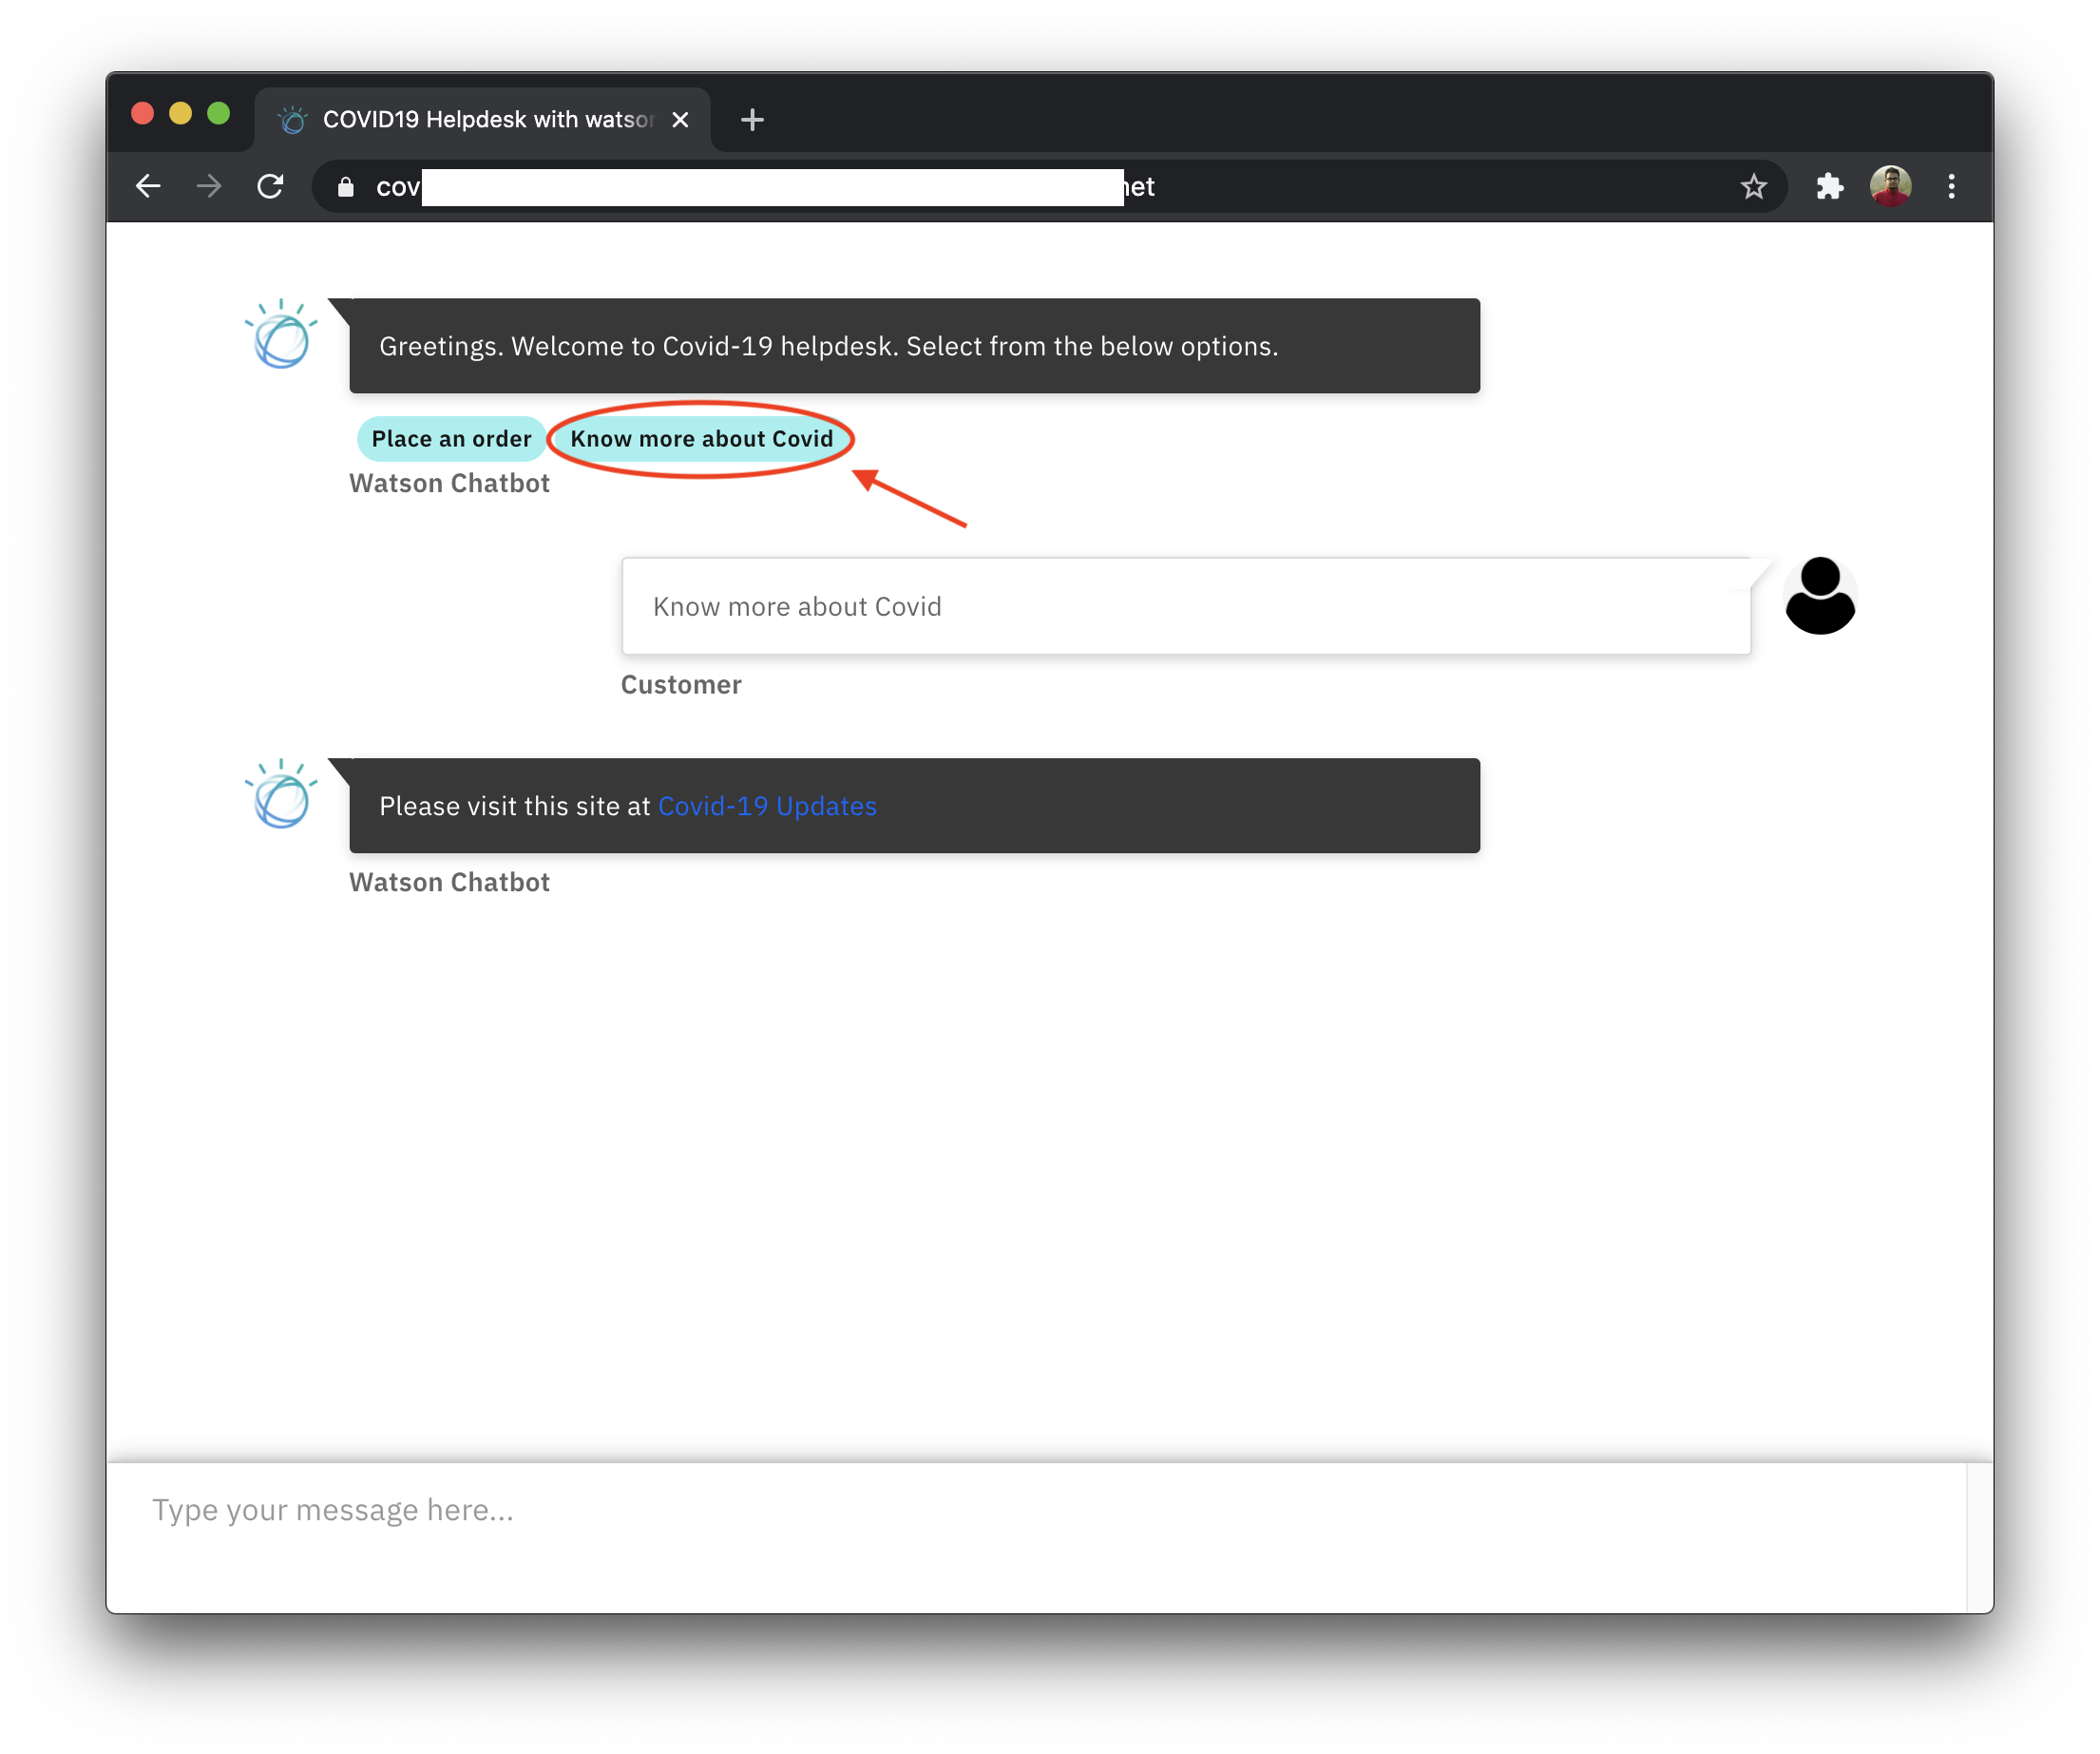The image size is (2100, 1754).
Task: Click the customer's Know more about Covid message
Action: pyautogui.click(x=1185, y=607)
